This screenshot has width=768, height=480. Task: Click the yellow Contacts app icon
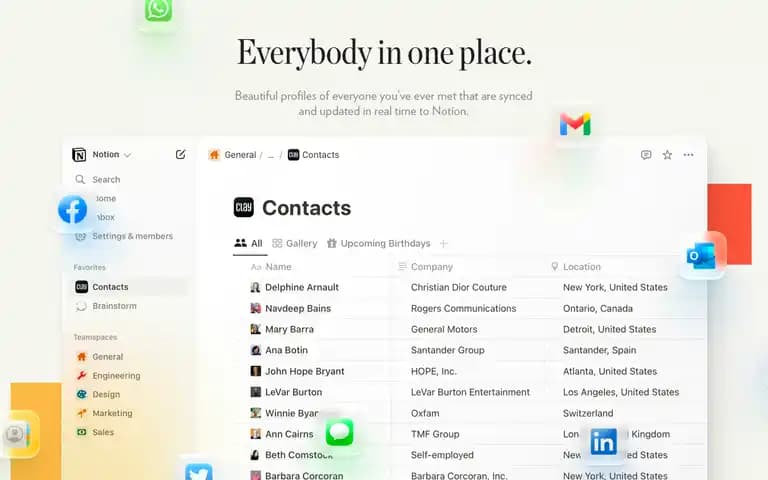click(18, 434)
